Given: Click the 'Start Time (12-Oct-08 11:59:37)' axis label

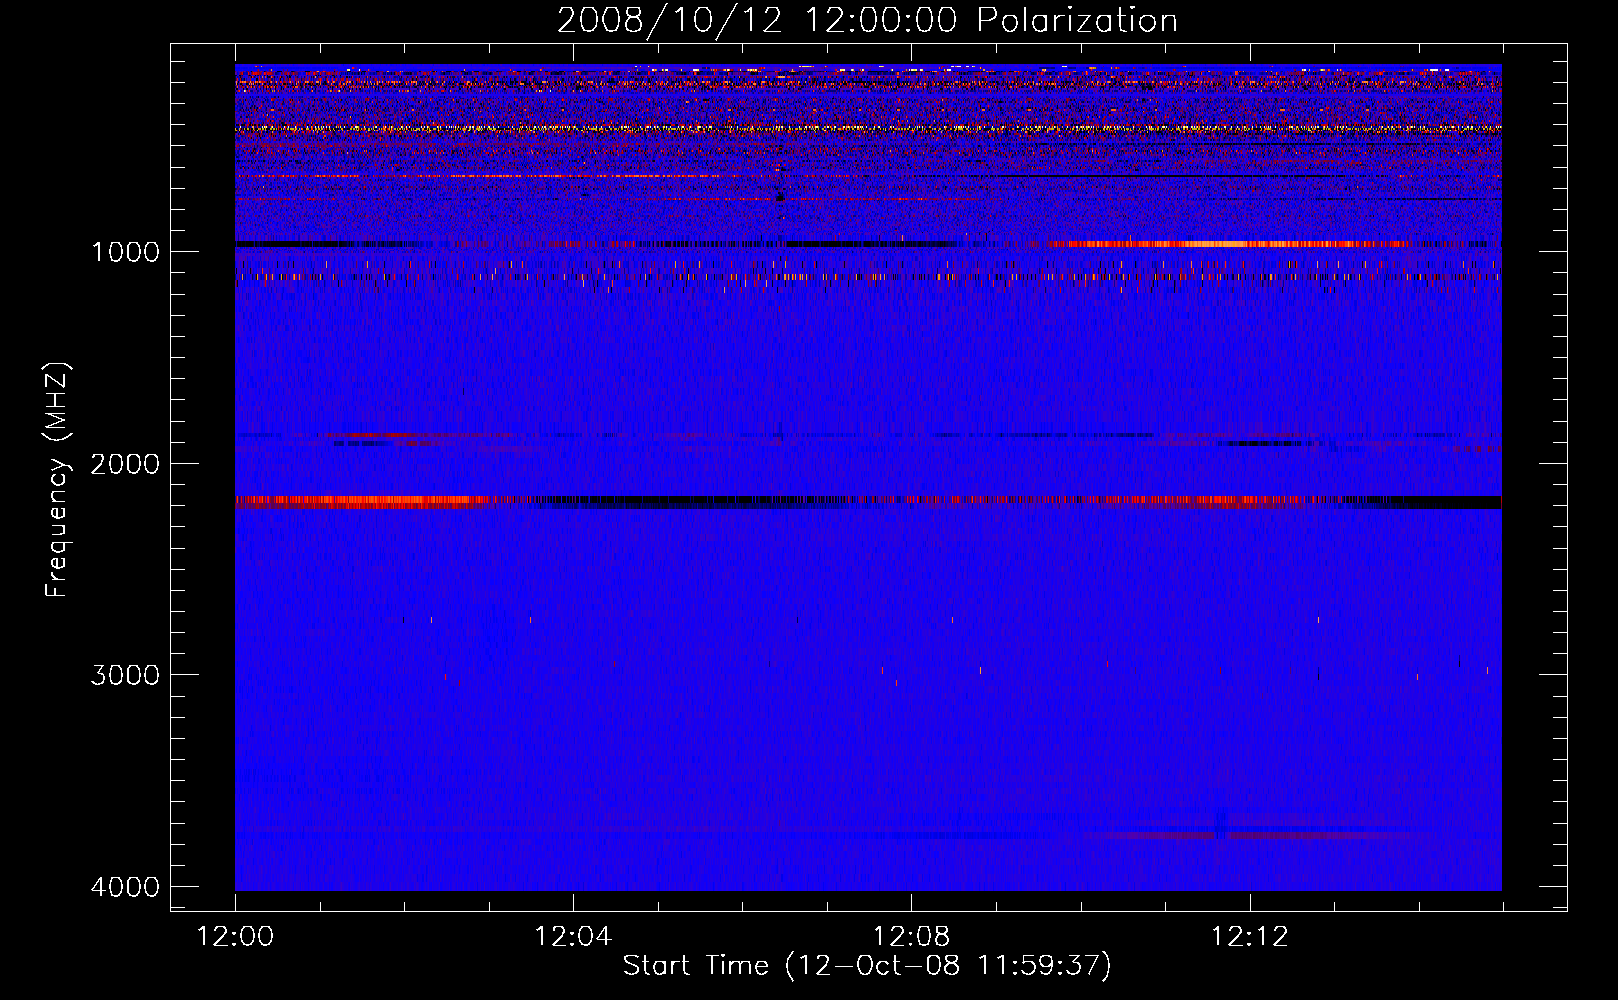Looking at the screenshot, I should tap(867, 966).
